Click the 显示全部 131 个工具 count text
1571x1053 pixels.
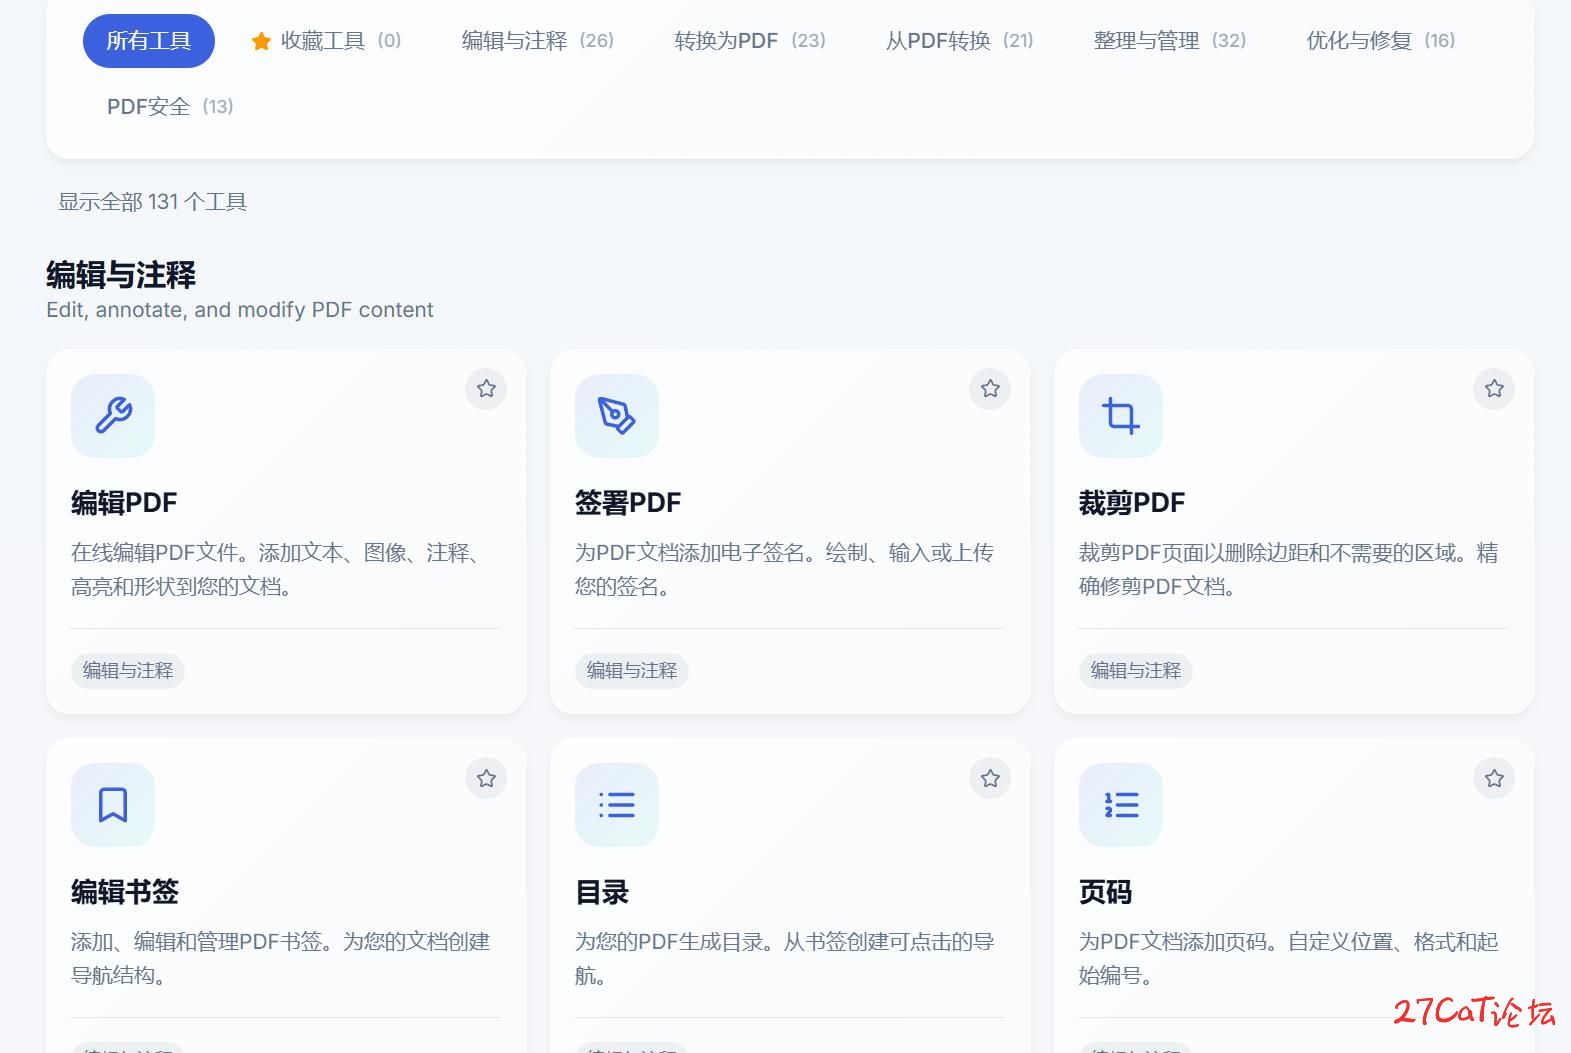tap(152, 202)
